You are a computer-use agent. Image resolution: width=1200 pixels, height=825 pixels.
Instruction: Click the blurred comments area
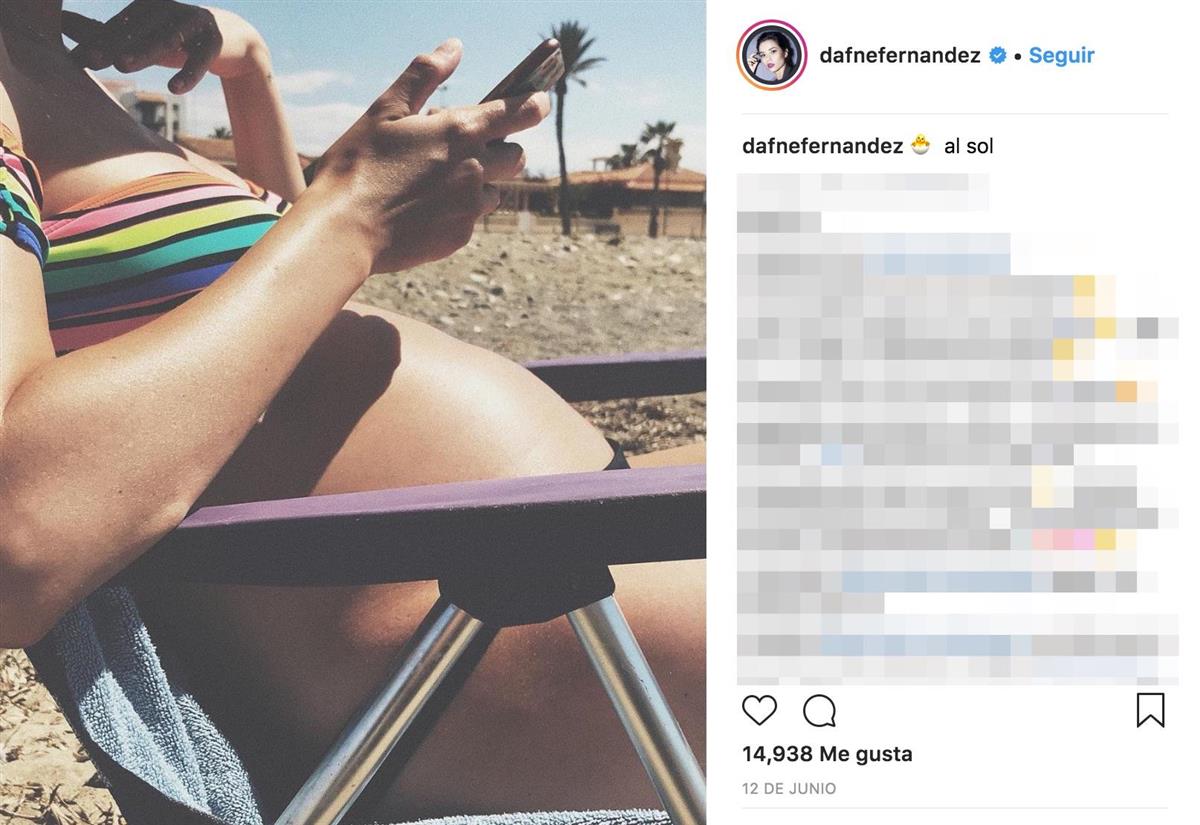[x=958, y=428]
